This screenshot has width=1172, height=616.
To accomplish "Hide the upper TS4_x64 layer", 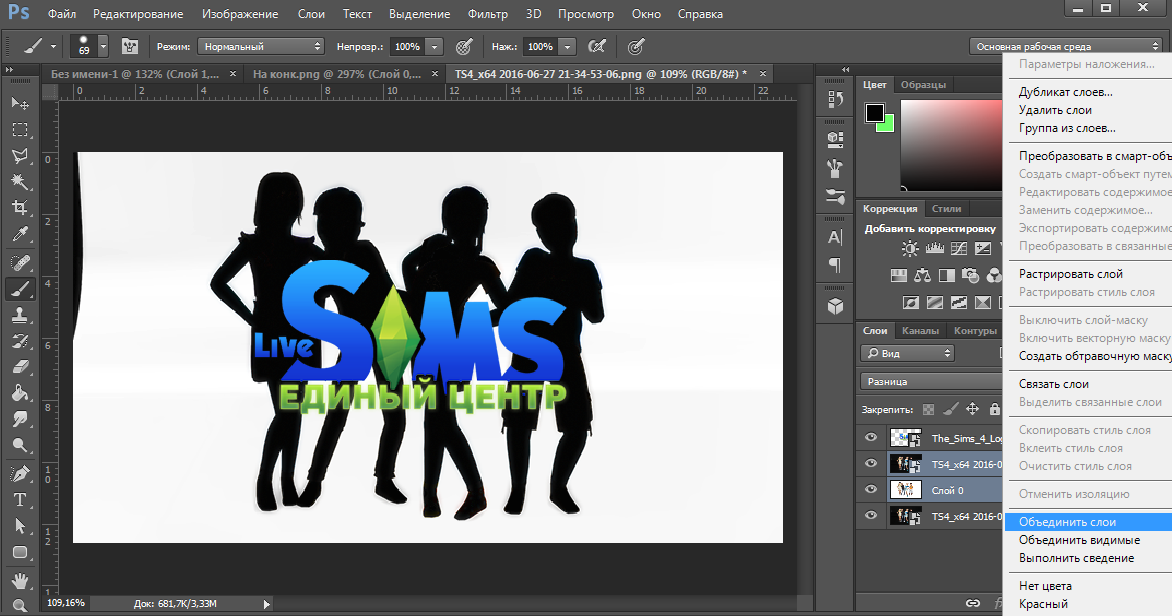I will (x=871, y=463).
